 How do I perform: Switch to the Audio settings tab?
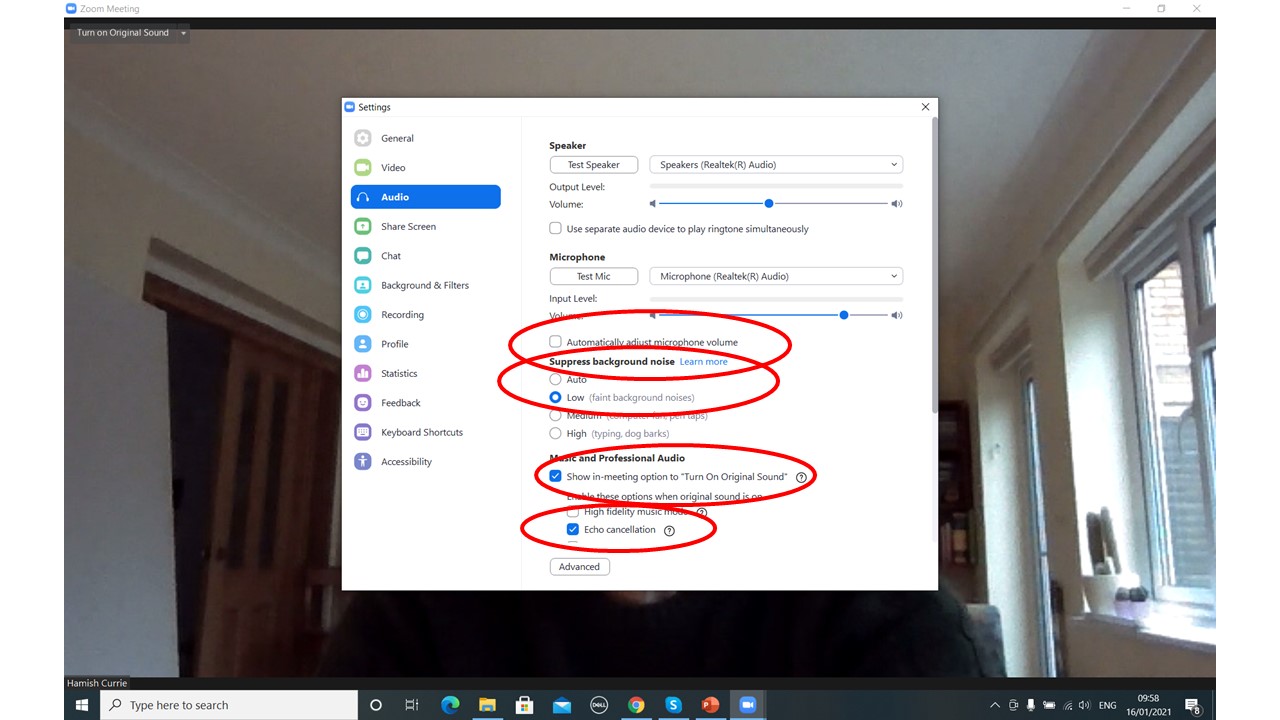[426, 197]
